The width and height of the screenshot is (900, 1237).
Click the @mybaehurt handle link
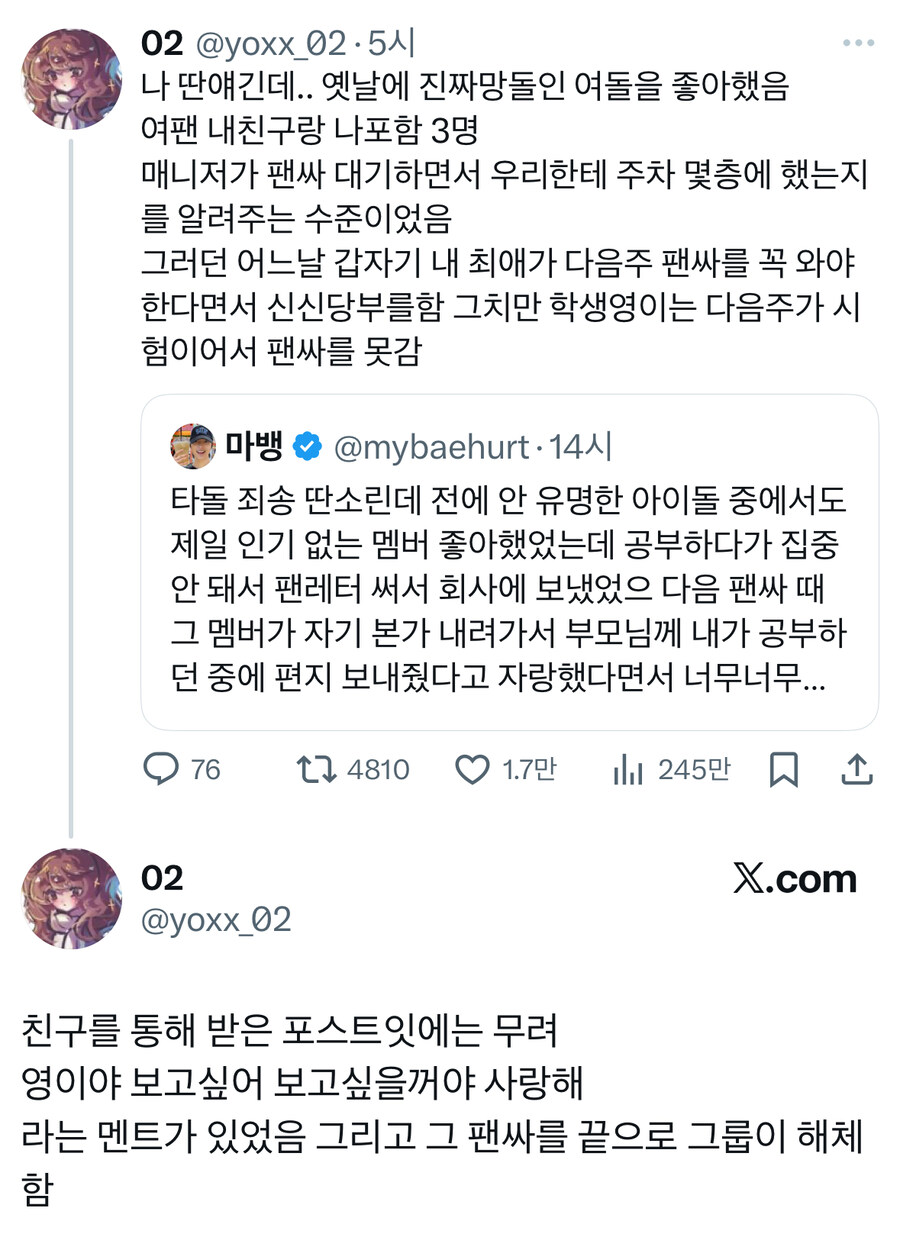click(430, 446)
